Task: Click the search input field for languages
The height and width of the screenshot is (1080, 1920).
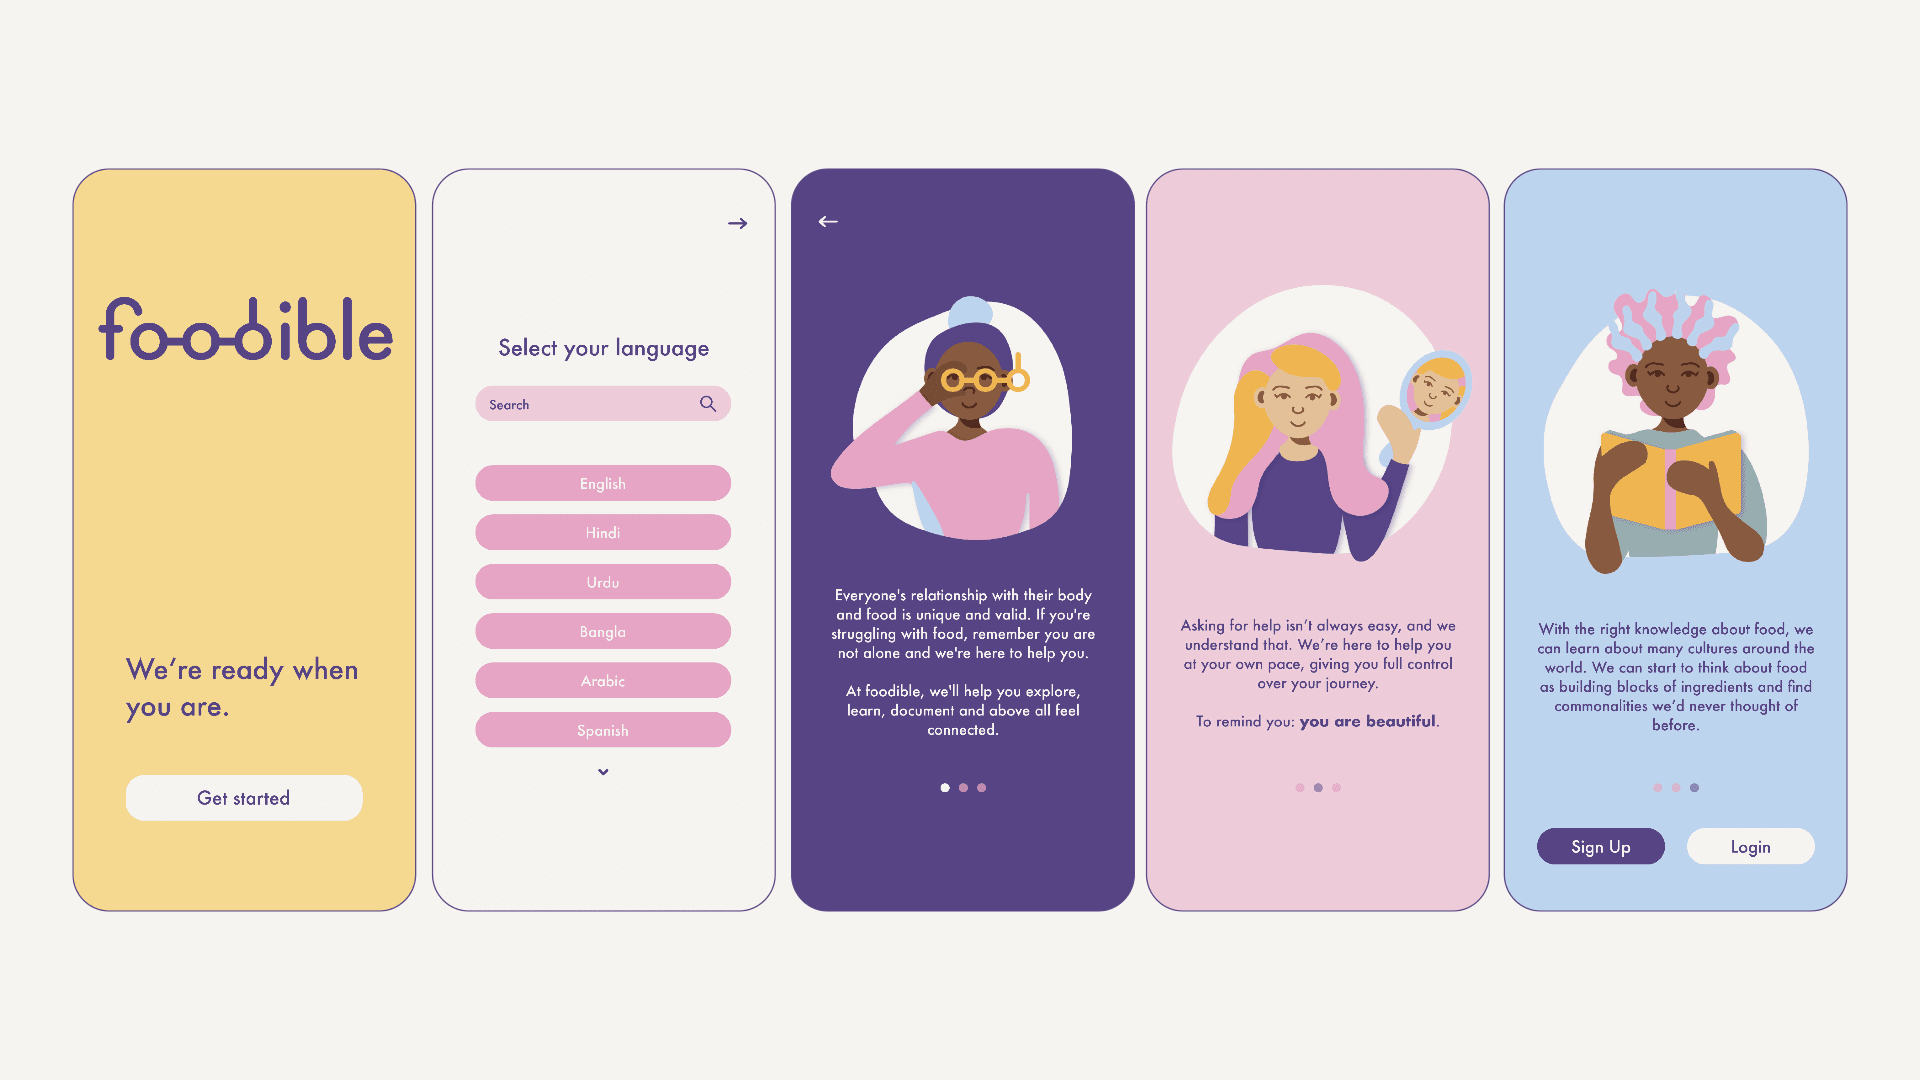Action: pyautogui.click(x=603, y=404)
